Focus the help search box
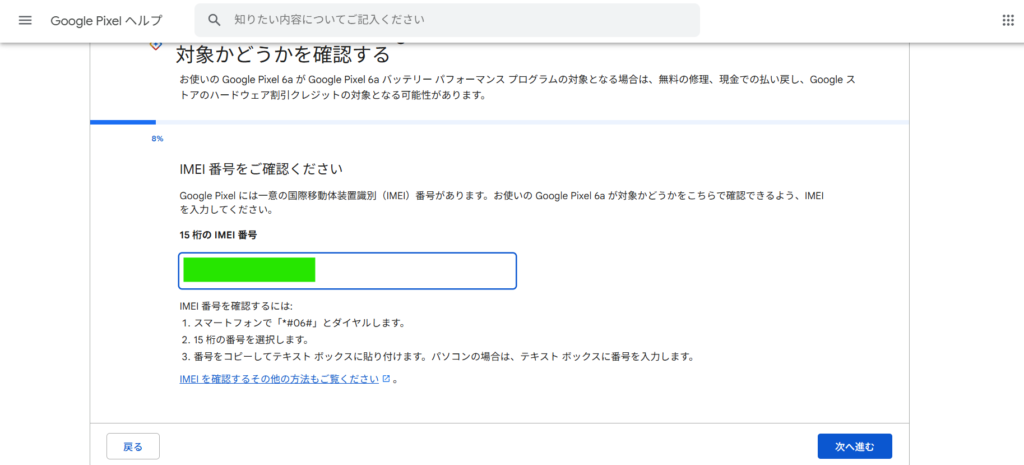This screenshot has height=465, width=1024. [x=447, y=20]
